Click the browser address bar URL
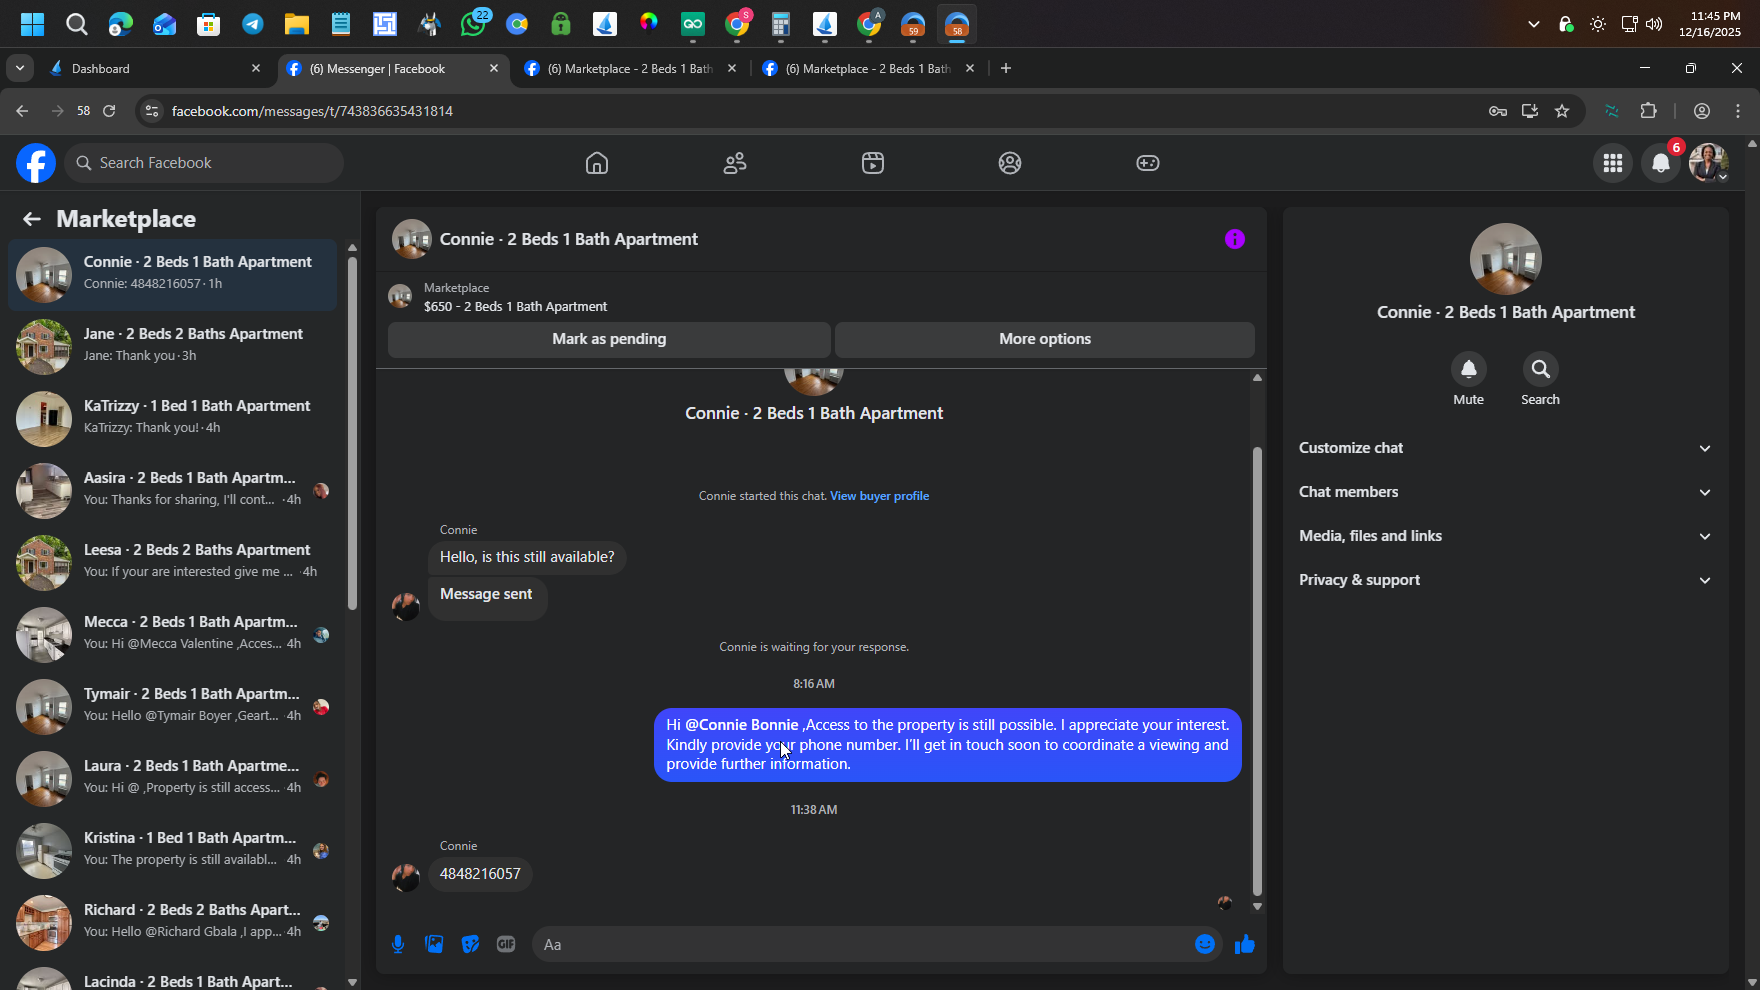The height and width of the screenshot is (990, 1760). point(312,111)
